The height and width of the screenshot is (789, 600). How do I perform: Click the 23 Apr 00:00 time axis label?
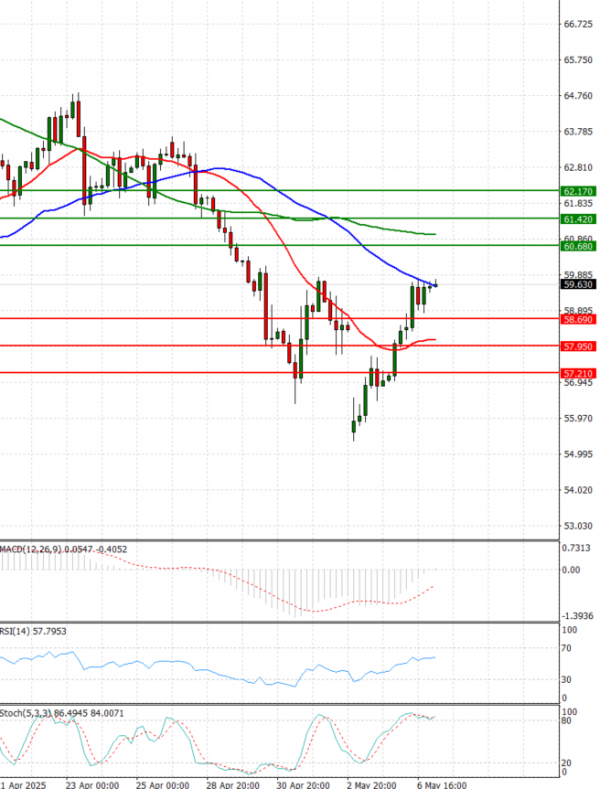92,784
